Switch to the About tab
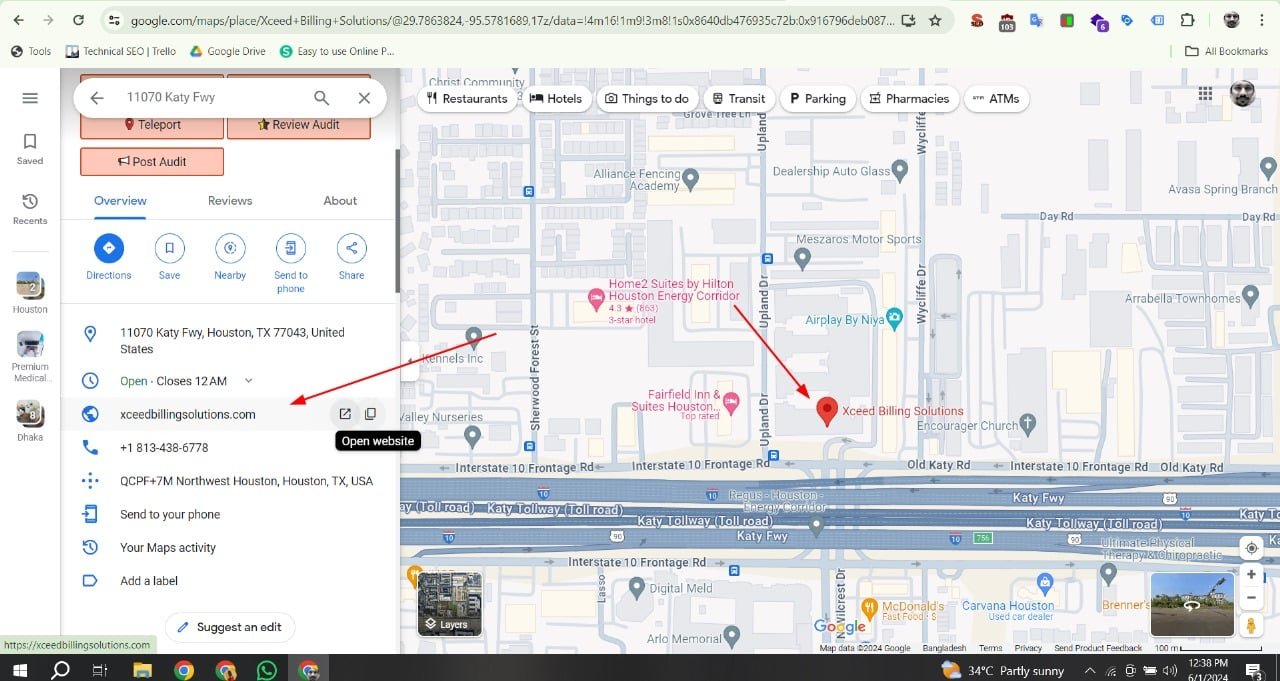Image resolution: width=1280 pixels, height=681 pixels. click(x=340, y=201)
